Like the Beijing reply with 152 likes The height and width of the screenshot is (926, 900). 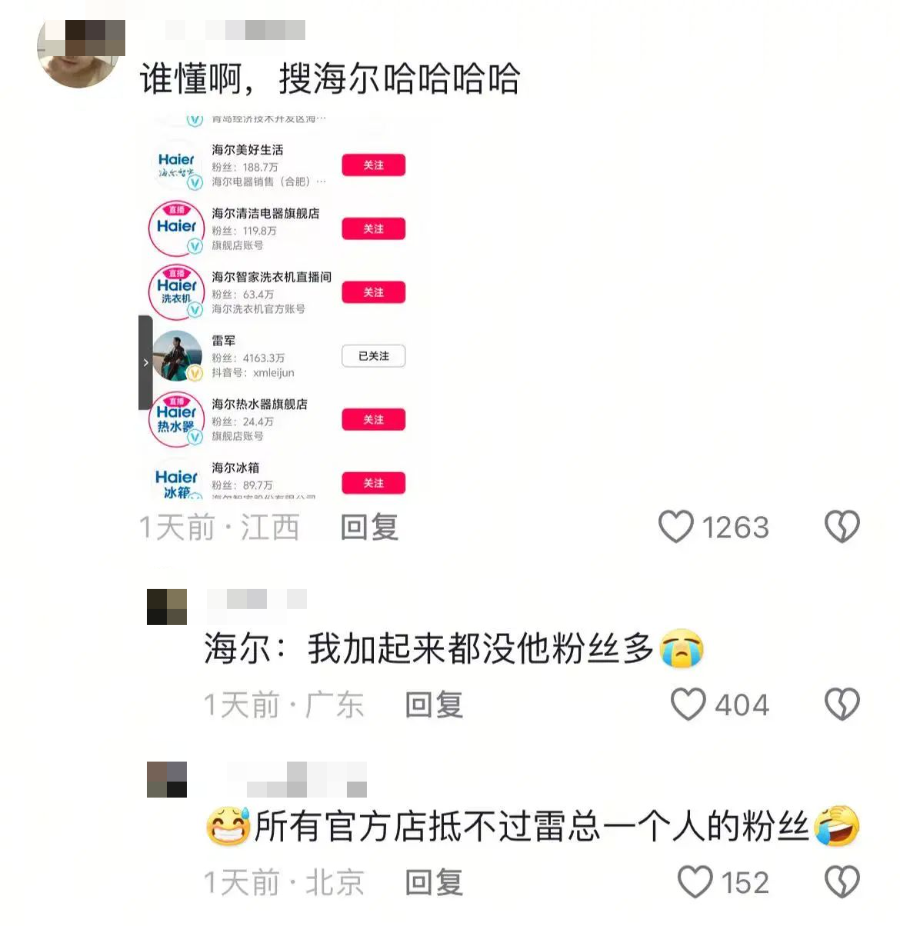[x=695, y=882]
